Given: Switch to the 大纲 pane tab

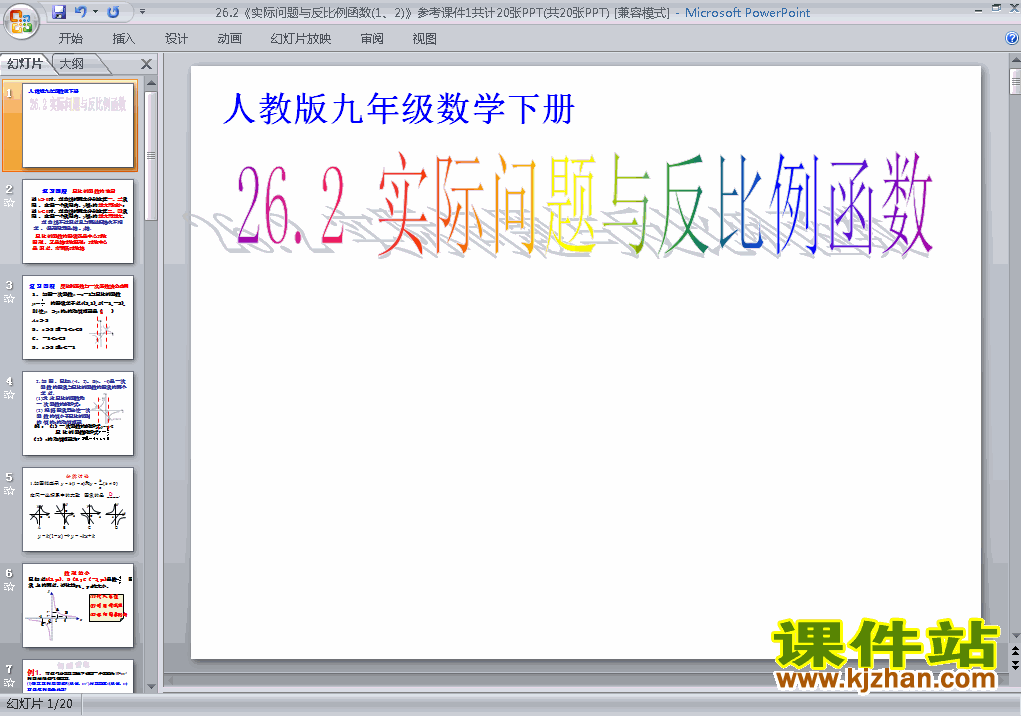Looking at the screenshot, I should [x=73, y=64].
